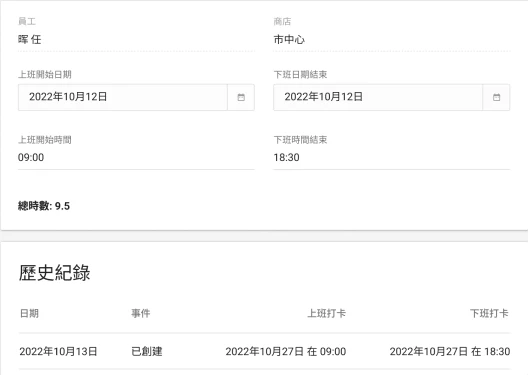The image size is (528, 375).
Task: Click the 已創建 event cell
Action: 147,351
